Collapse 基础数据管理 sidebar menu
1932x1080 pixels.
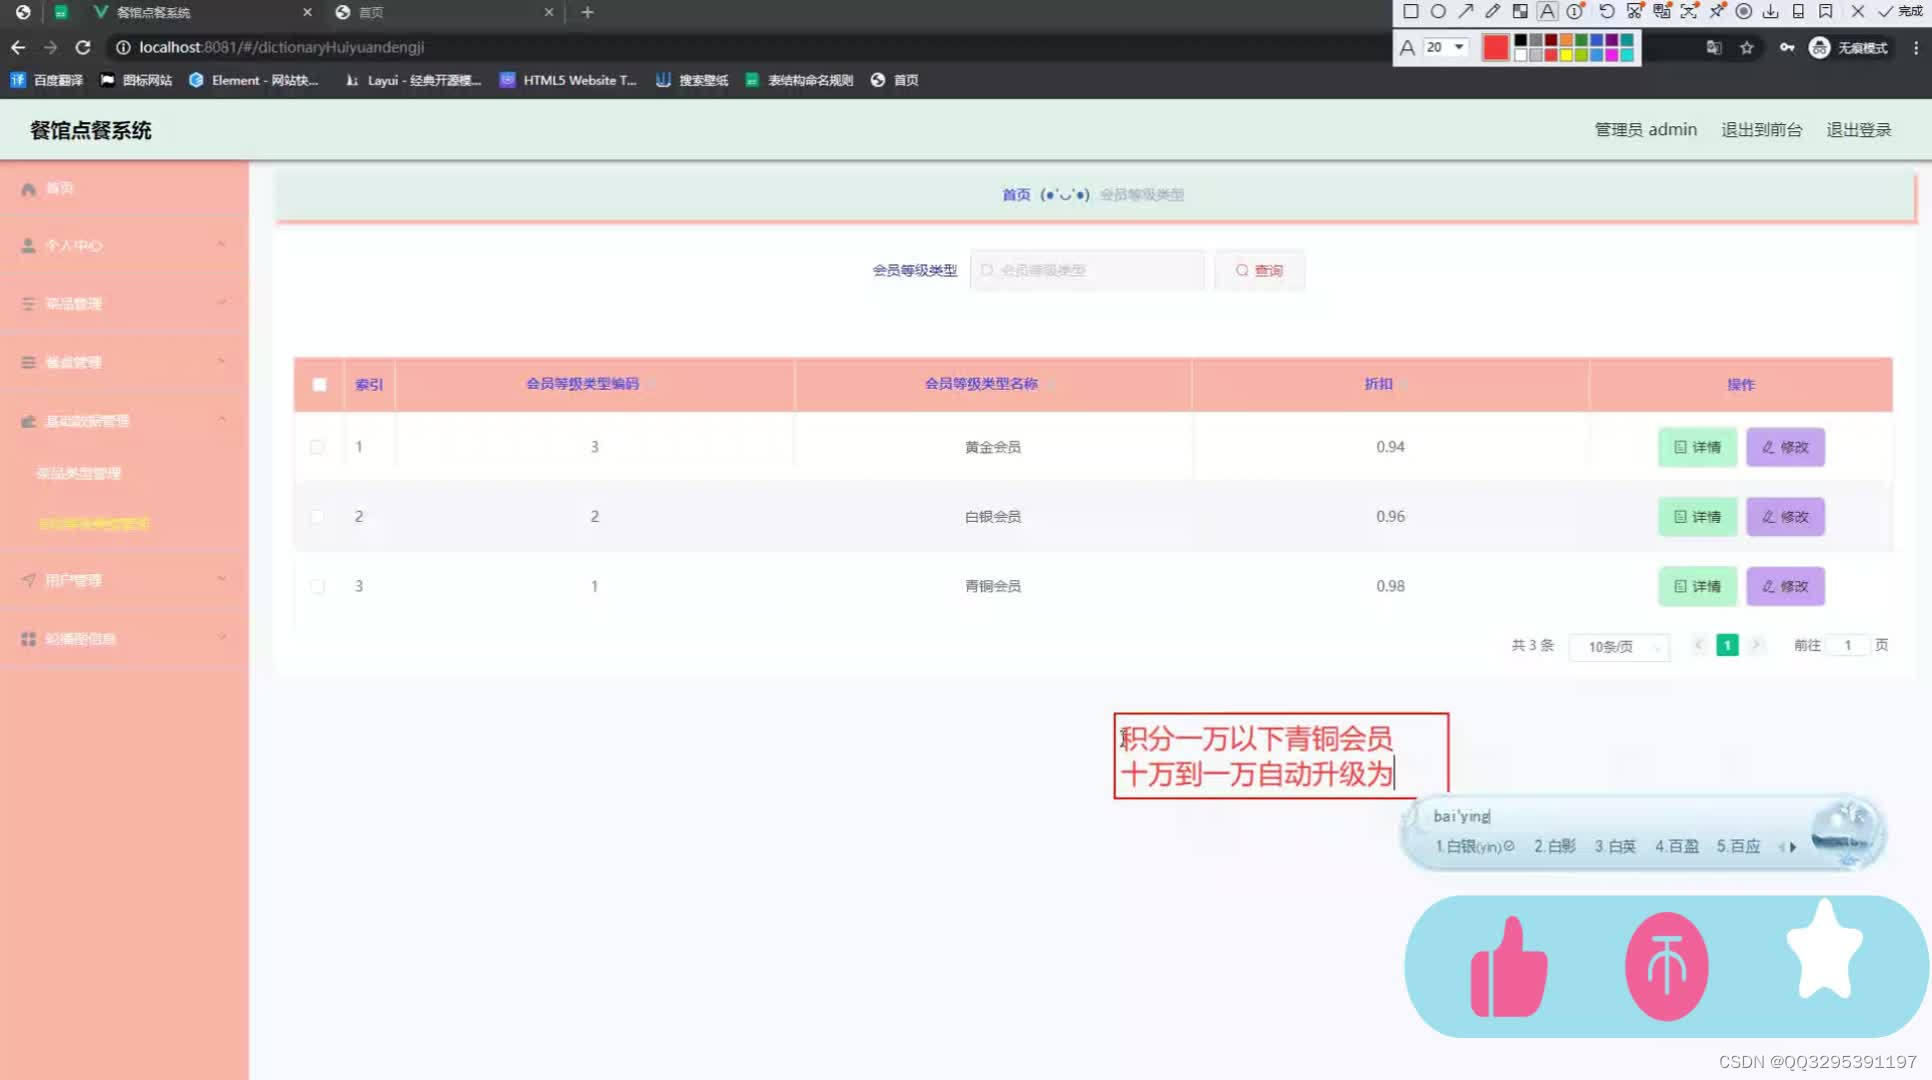pos(124,421)
